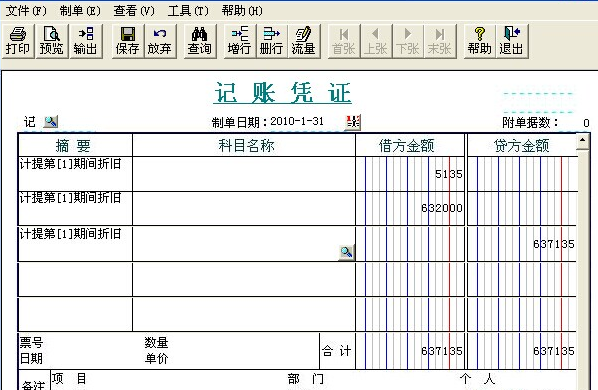Click the 个人 label
Image resolution: width=598 pixels, height=390 pixels.
click(x=477, y=379)
